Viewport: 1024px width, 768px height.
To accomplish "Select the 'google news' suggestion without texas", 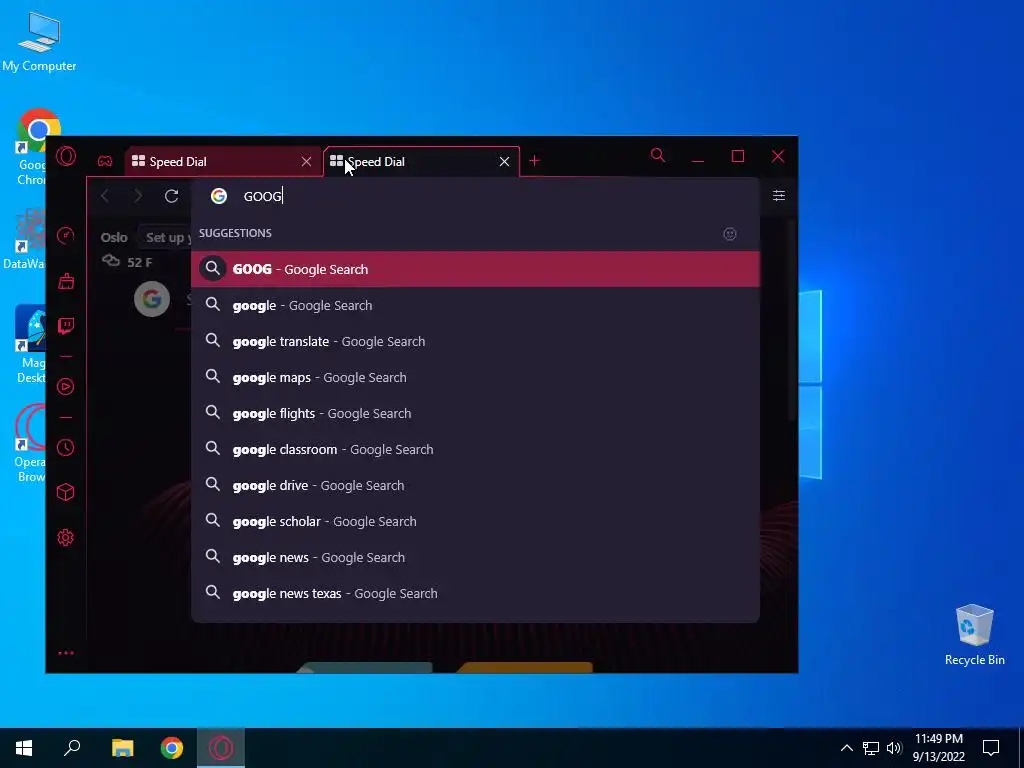I will tap(475, 557).
